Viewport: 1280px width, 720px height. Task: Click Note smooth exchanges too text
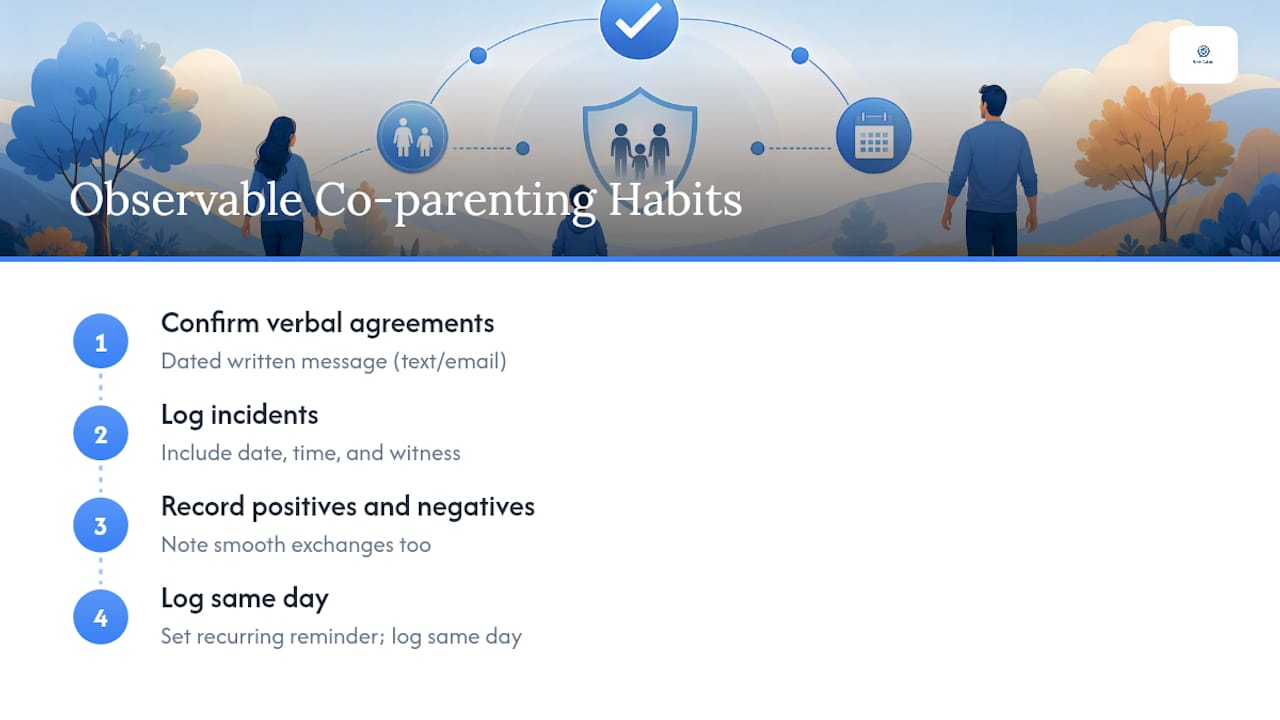click(296, 545)
